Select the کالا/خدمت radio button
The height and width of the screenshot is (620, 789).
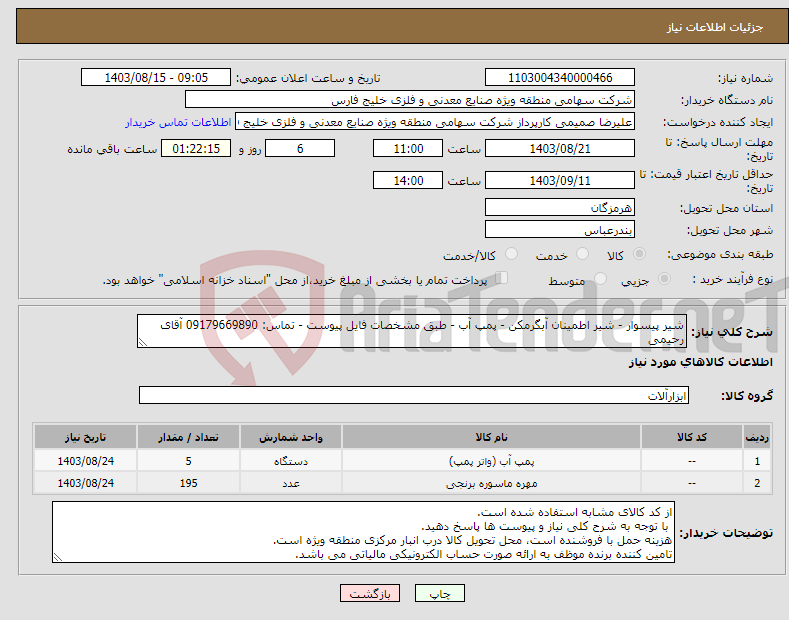[511, 254]
